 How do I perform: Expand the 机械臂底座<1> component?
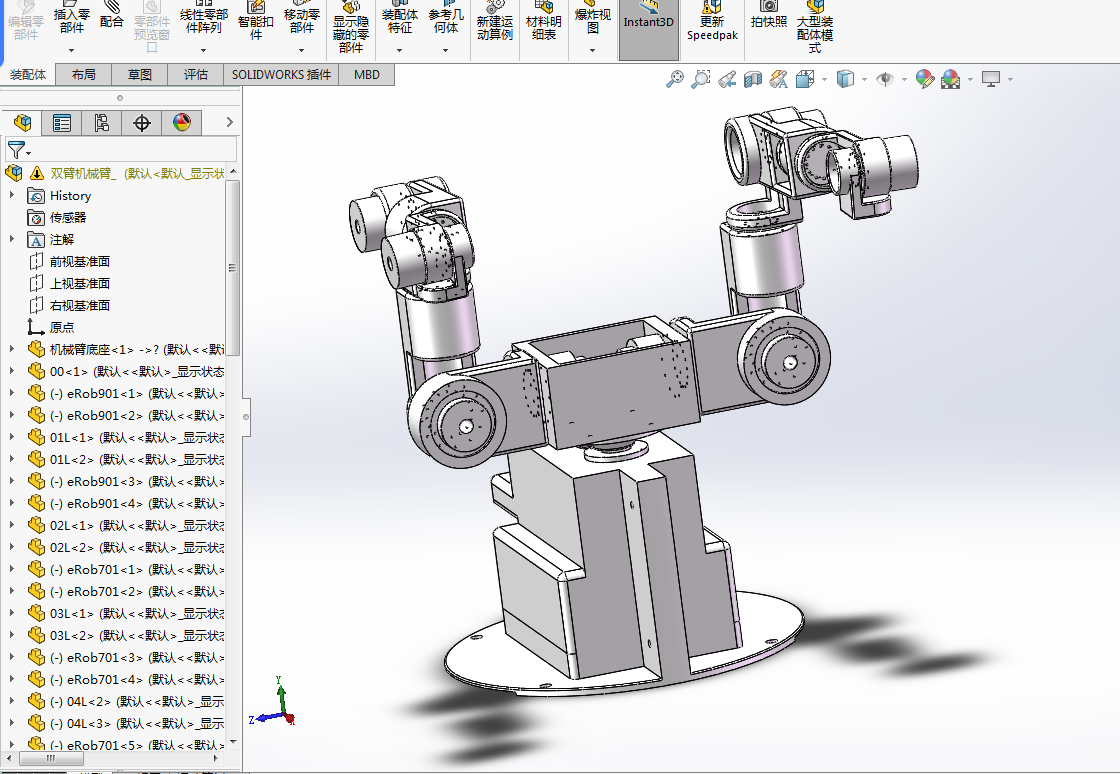pos(11,349)
